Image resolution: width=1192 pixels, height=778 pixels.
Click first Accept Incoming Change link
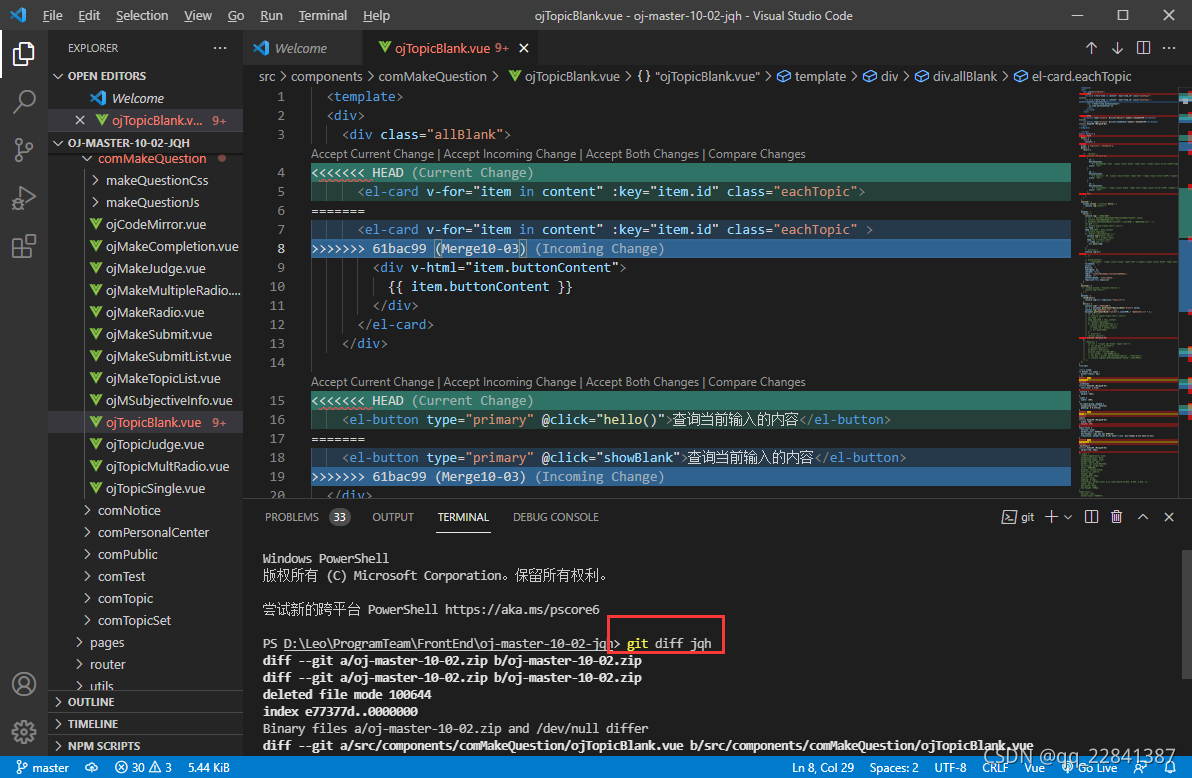tap(510, 154)
